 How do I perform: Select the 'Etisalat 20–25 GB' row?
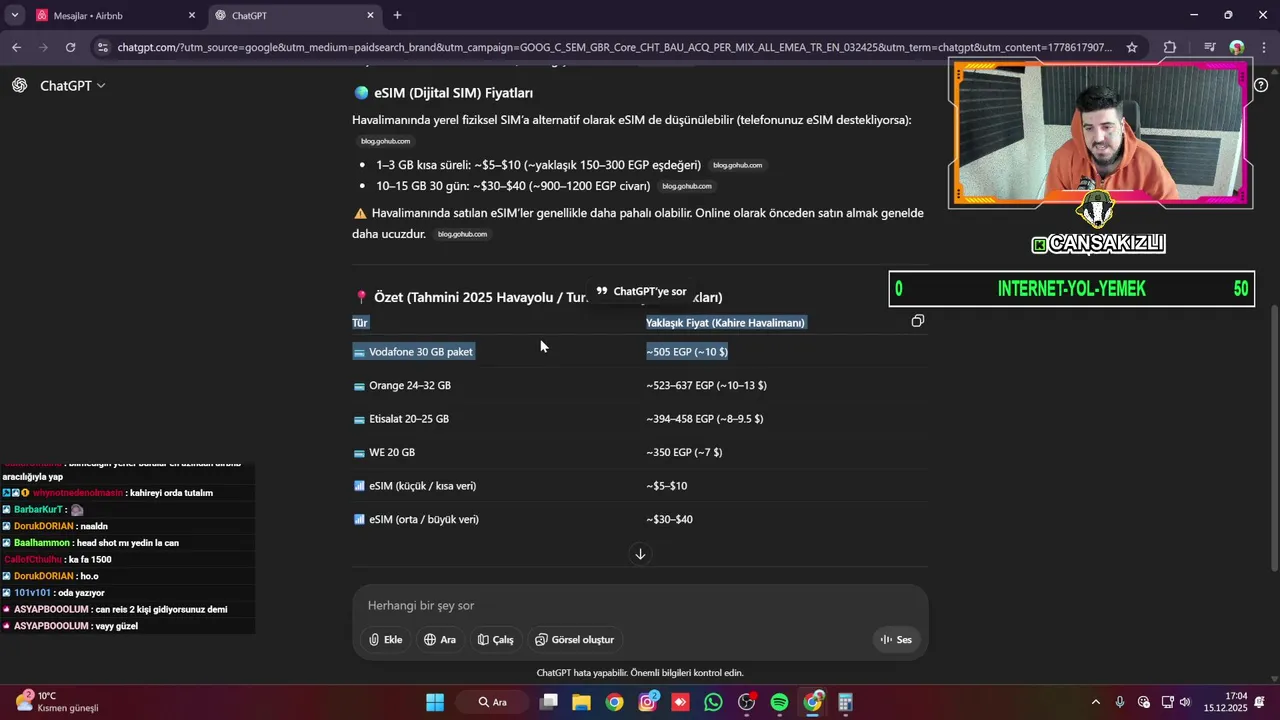point(640,419)
